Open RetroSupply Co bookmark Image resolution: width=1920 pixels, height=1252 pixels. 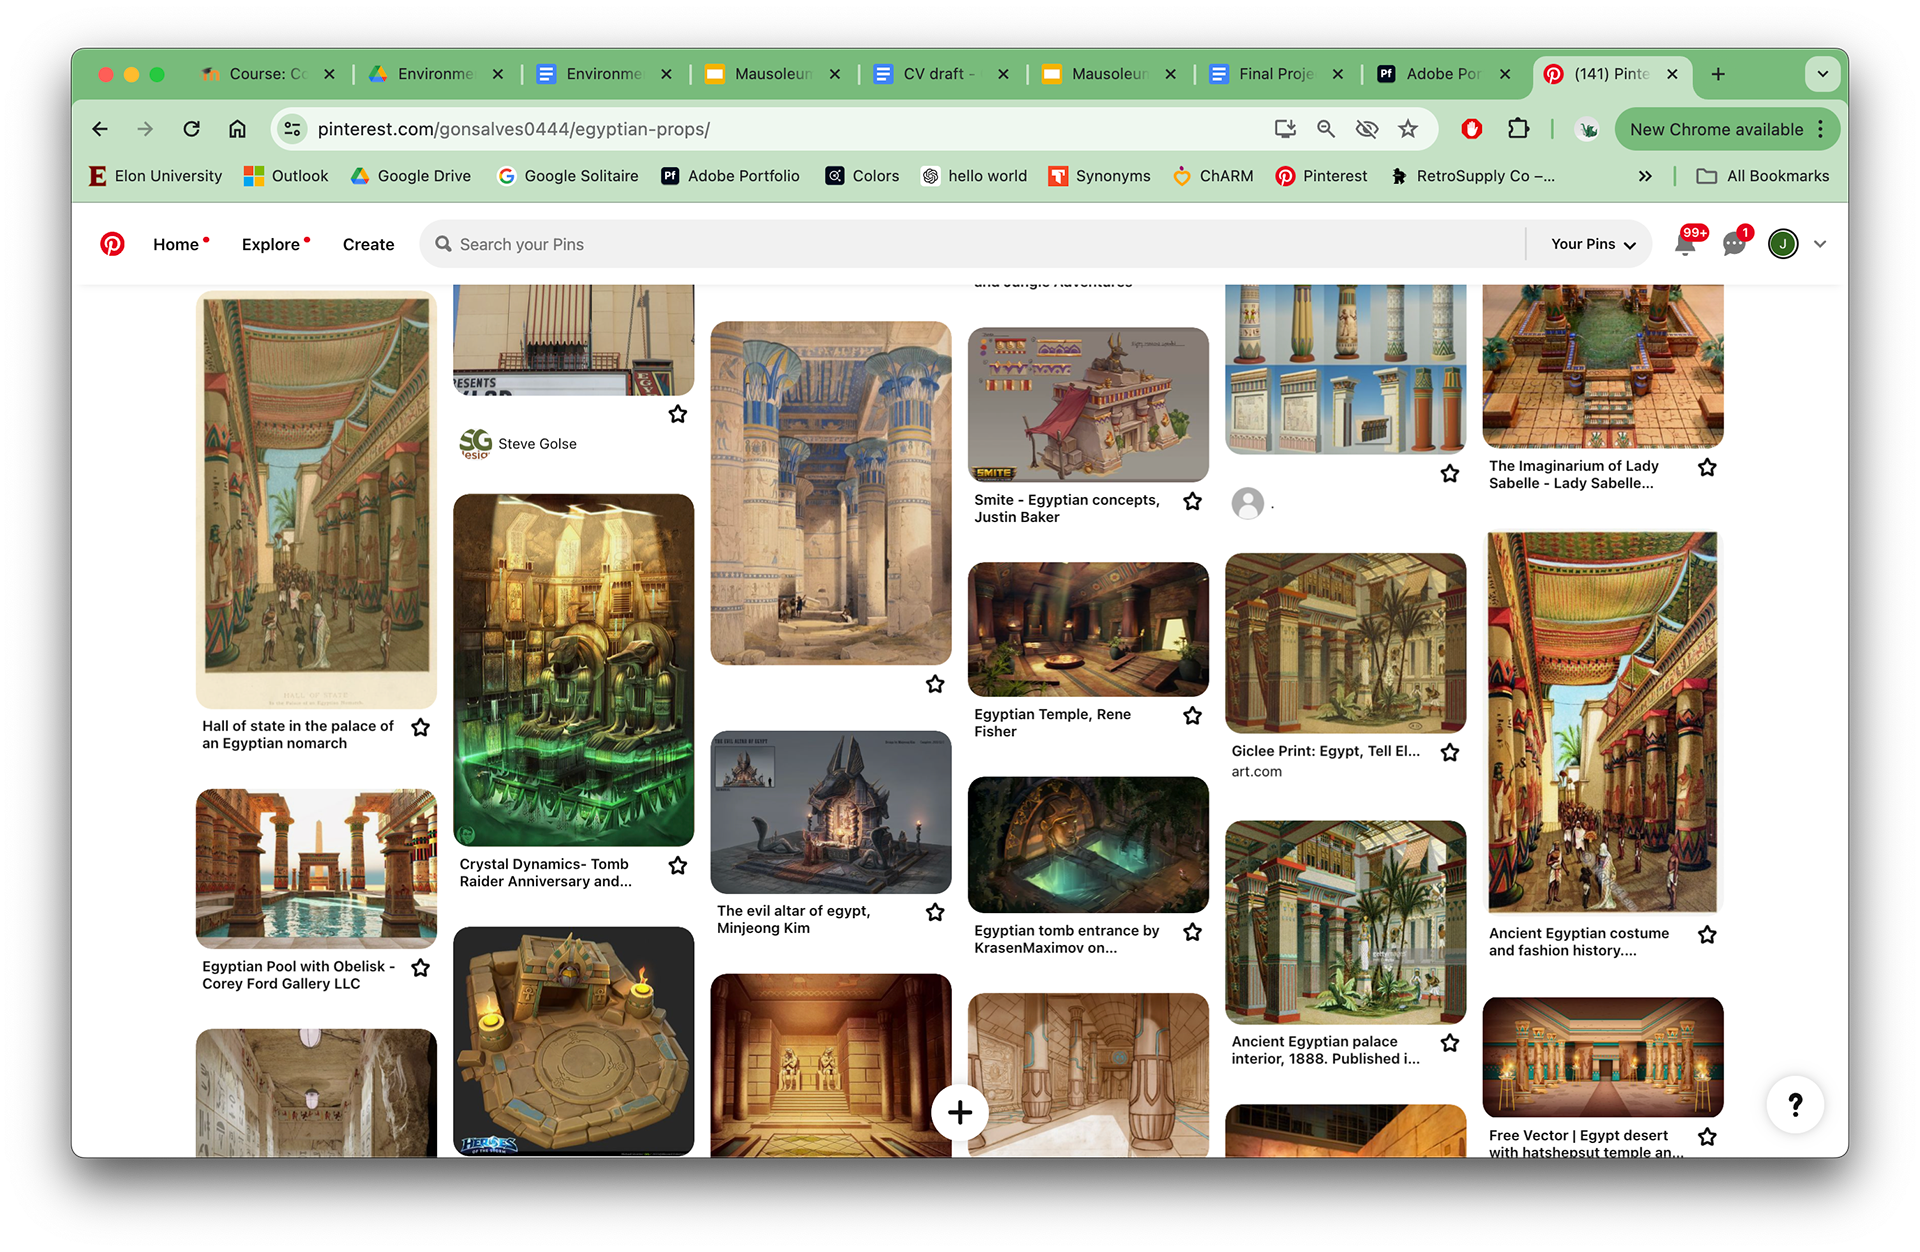click(1472, 176)
